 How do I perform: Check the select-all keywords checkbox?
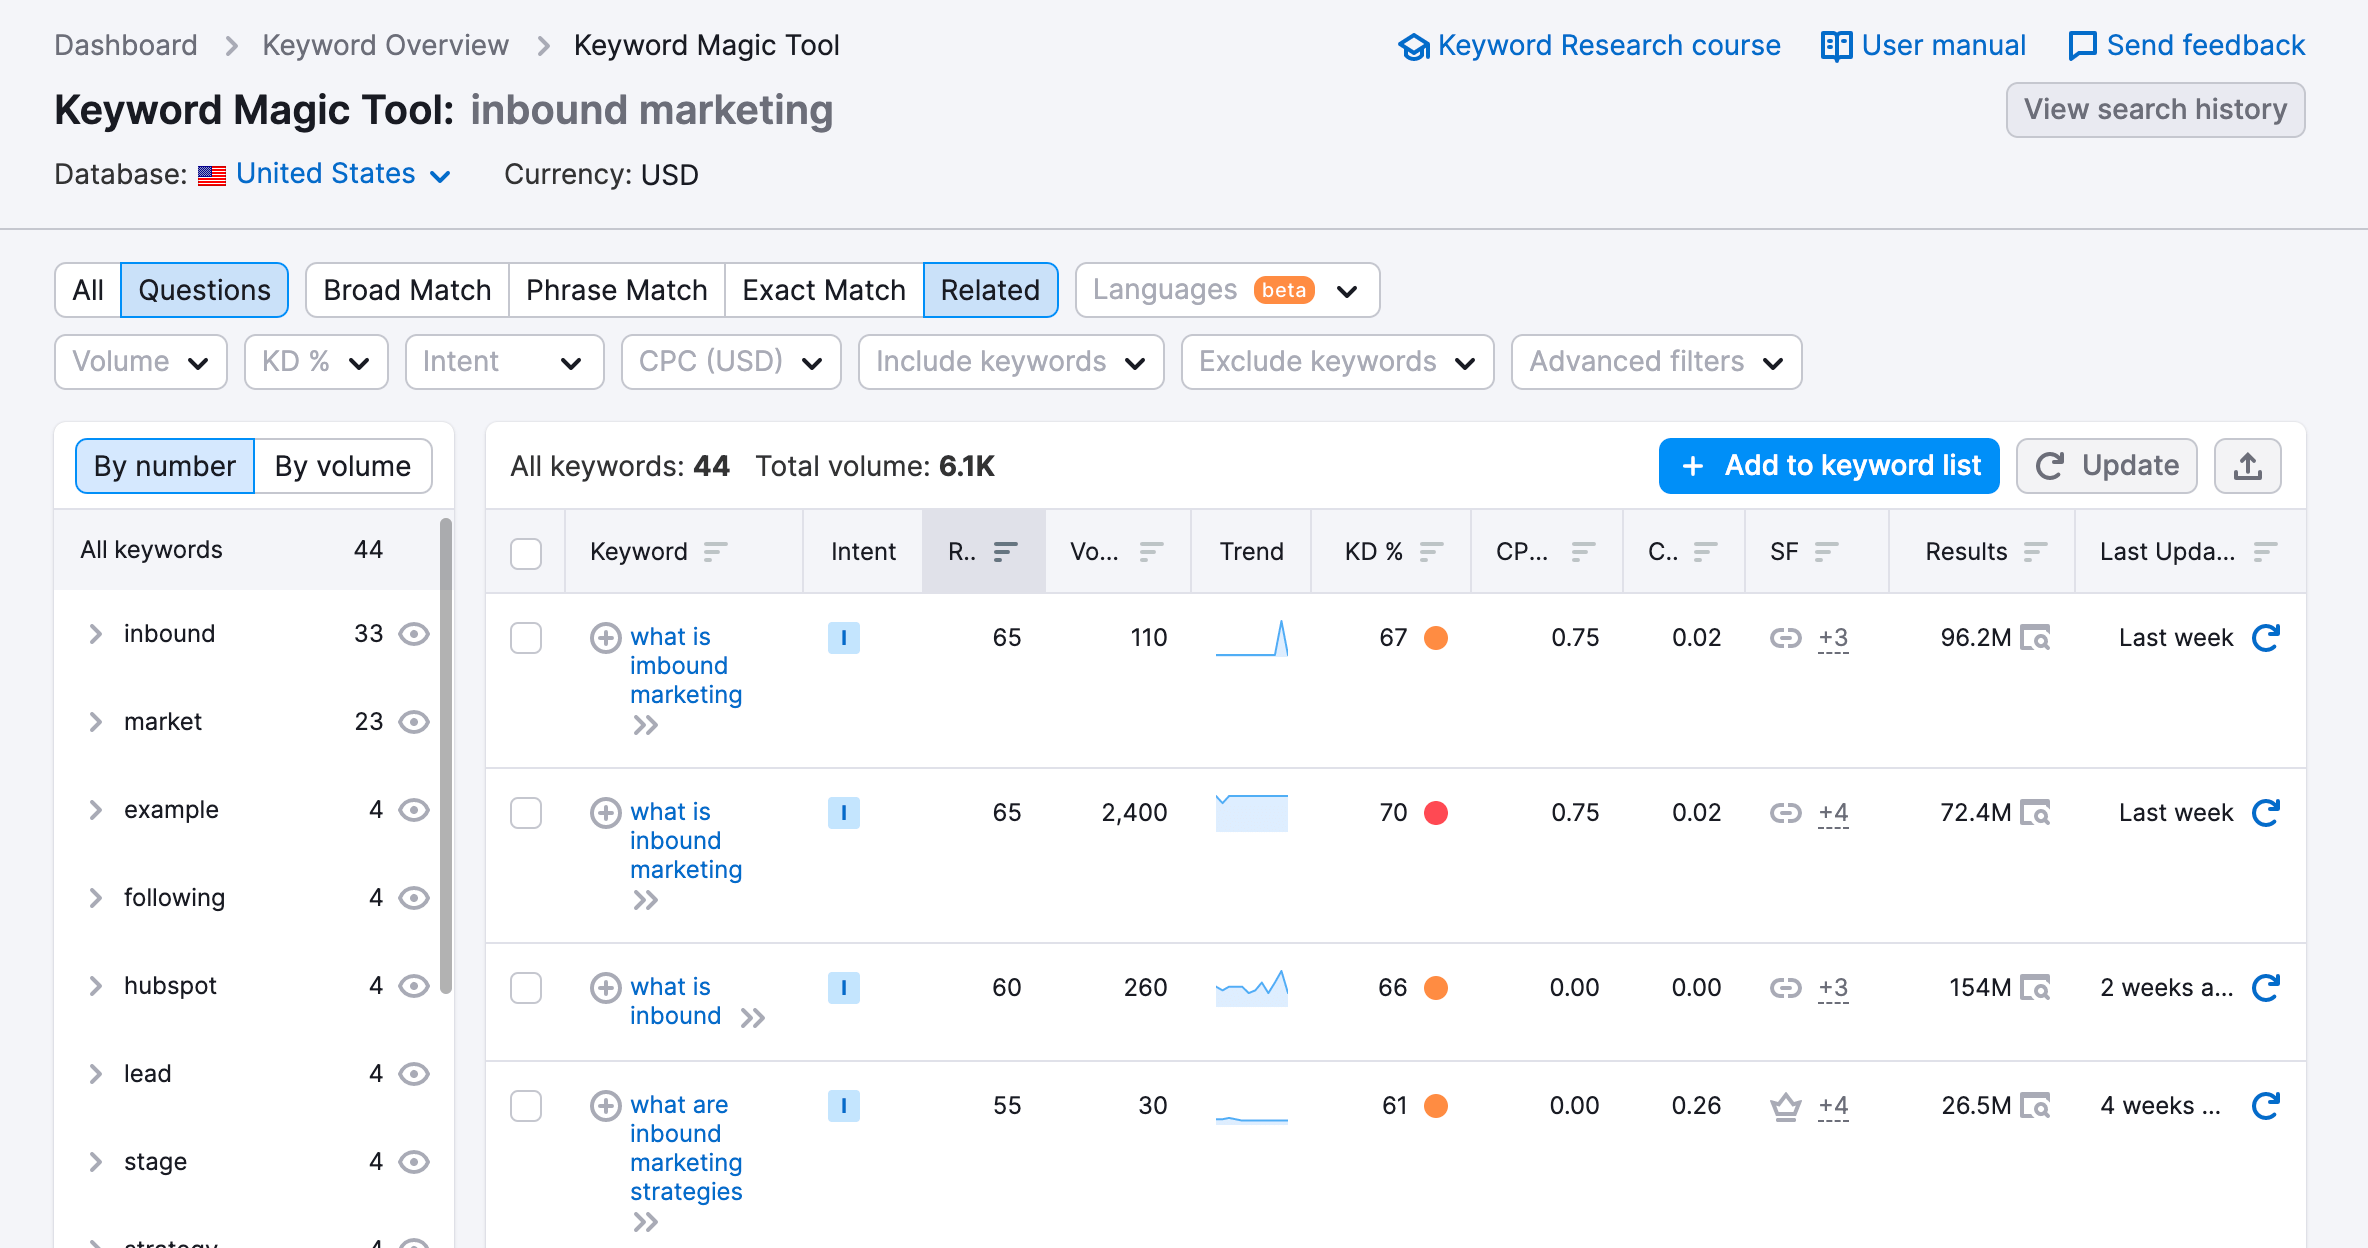coord(526,553)
